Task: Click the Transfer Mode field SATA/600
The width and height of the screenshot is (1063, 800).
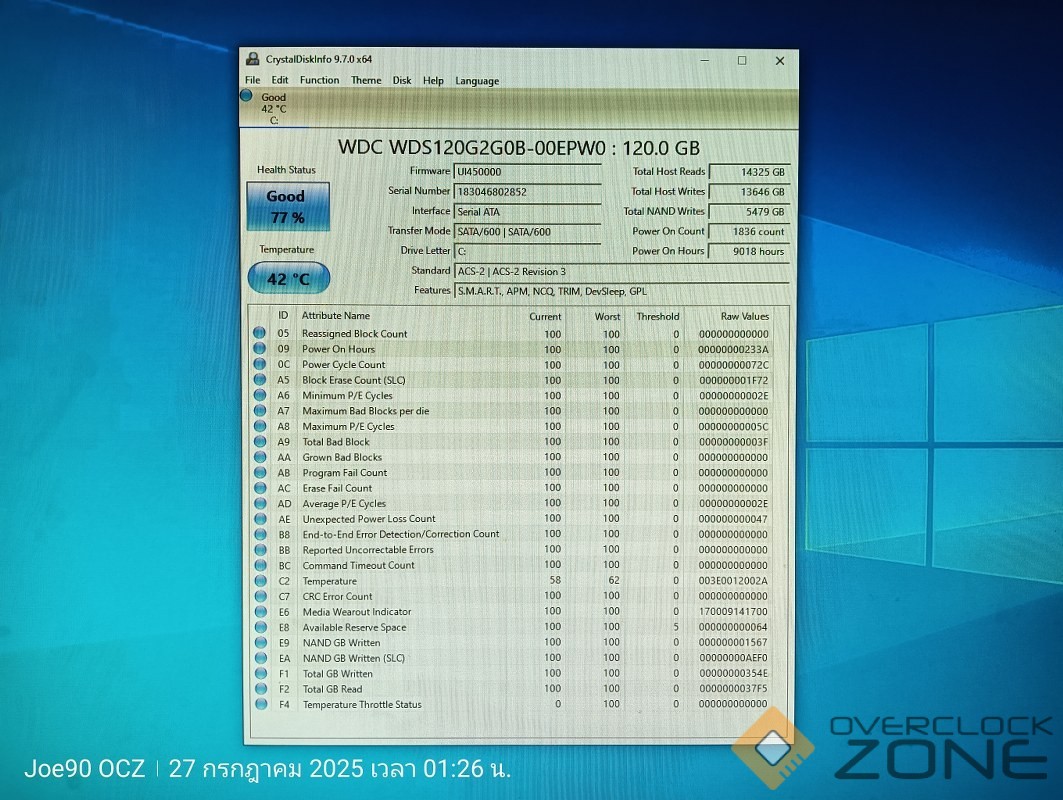Action: 527,232
